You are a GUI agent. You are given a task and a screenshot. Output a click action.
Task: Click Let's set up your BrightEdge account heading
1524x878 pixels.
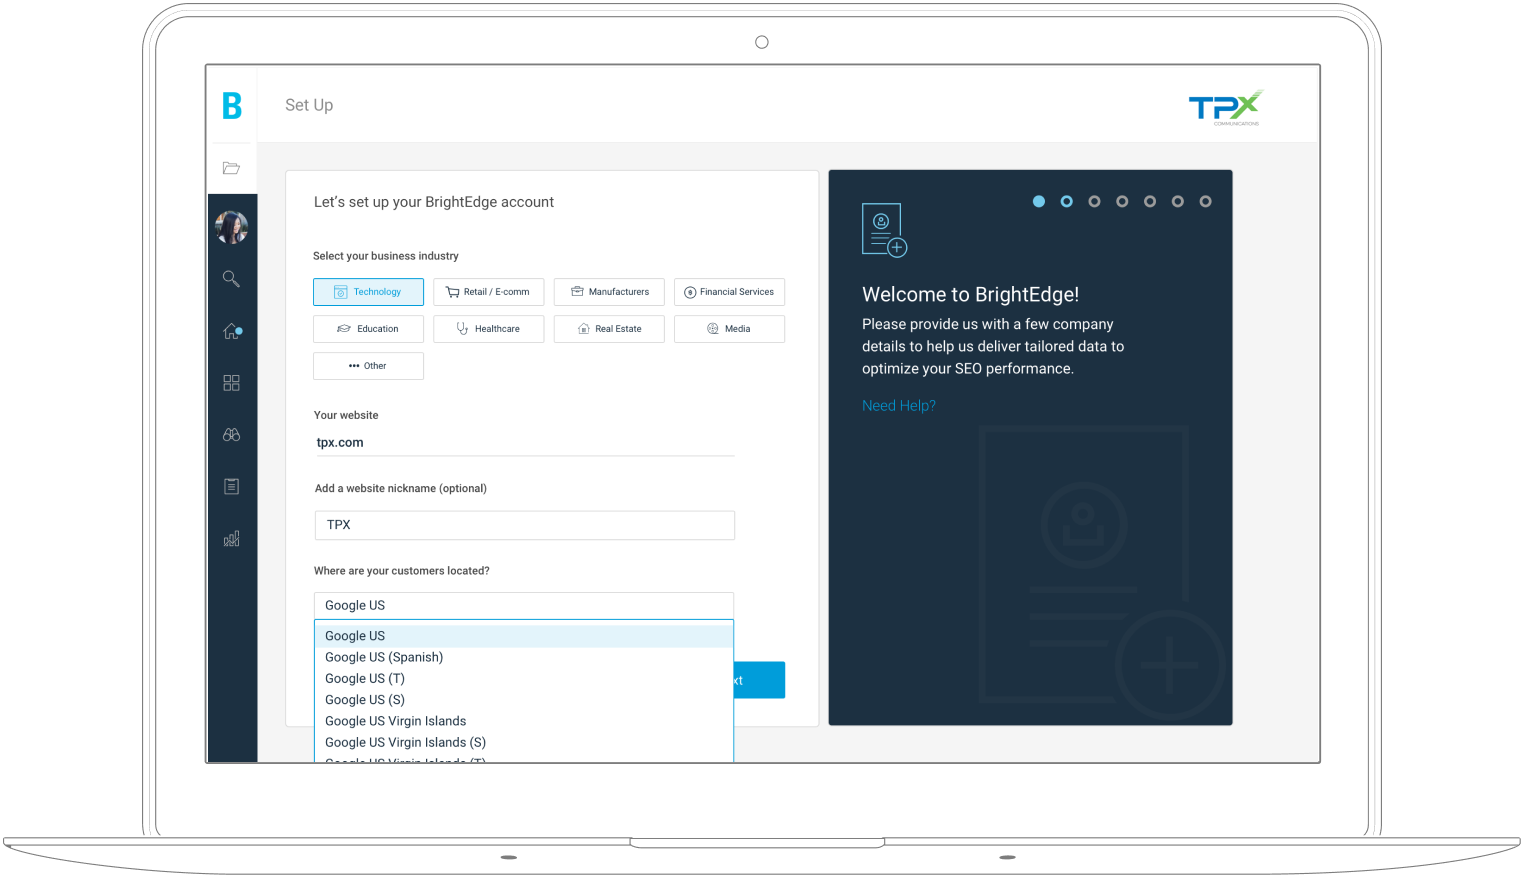pos(434,202)
